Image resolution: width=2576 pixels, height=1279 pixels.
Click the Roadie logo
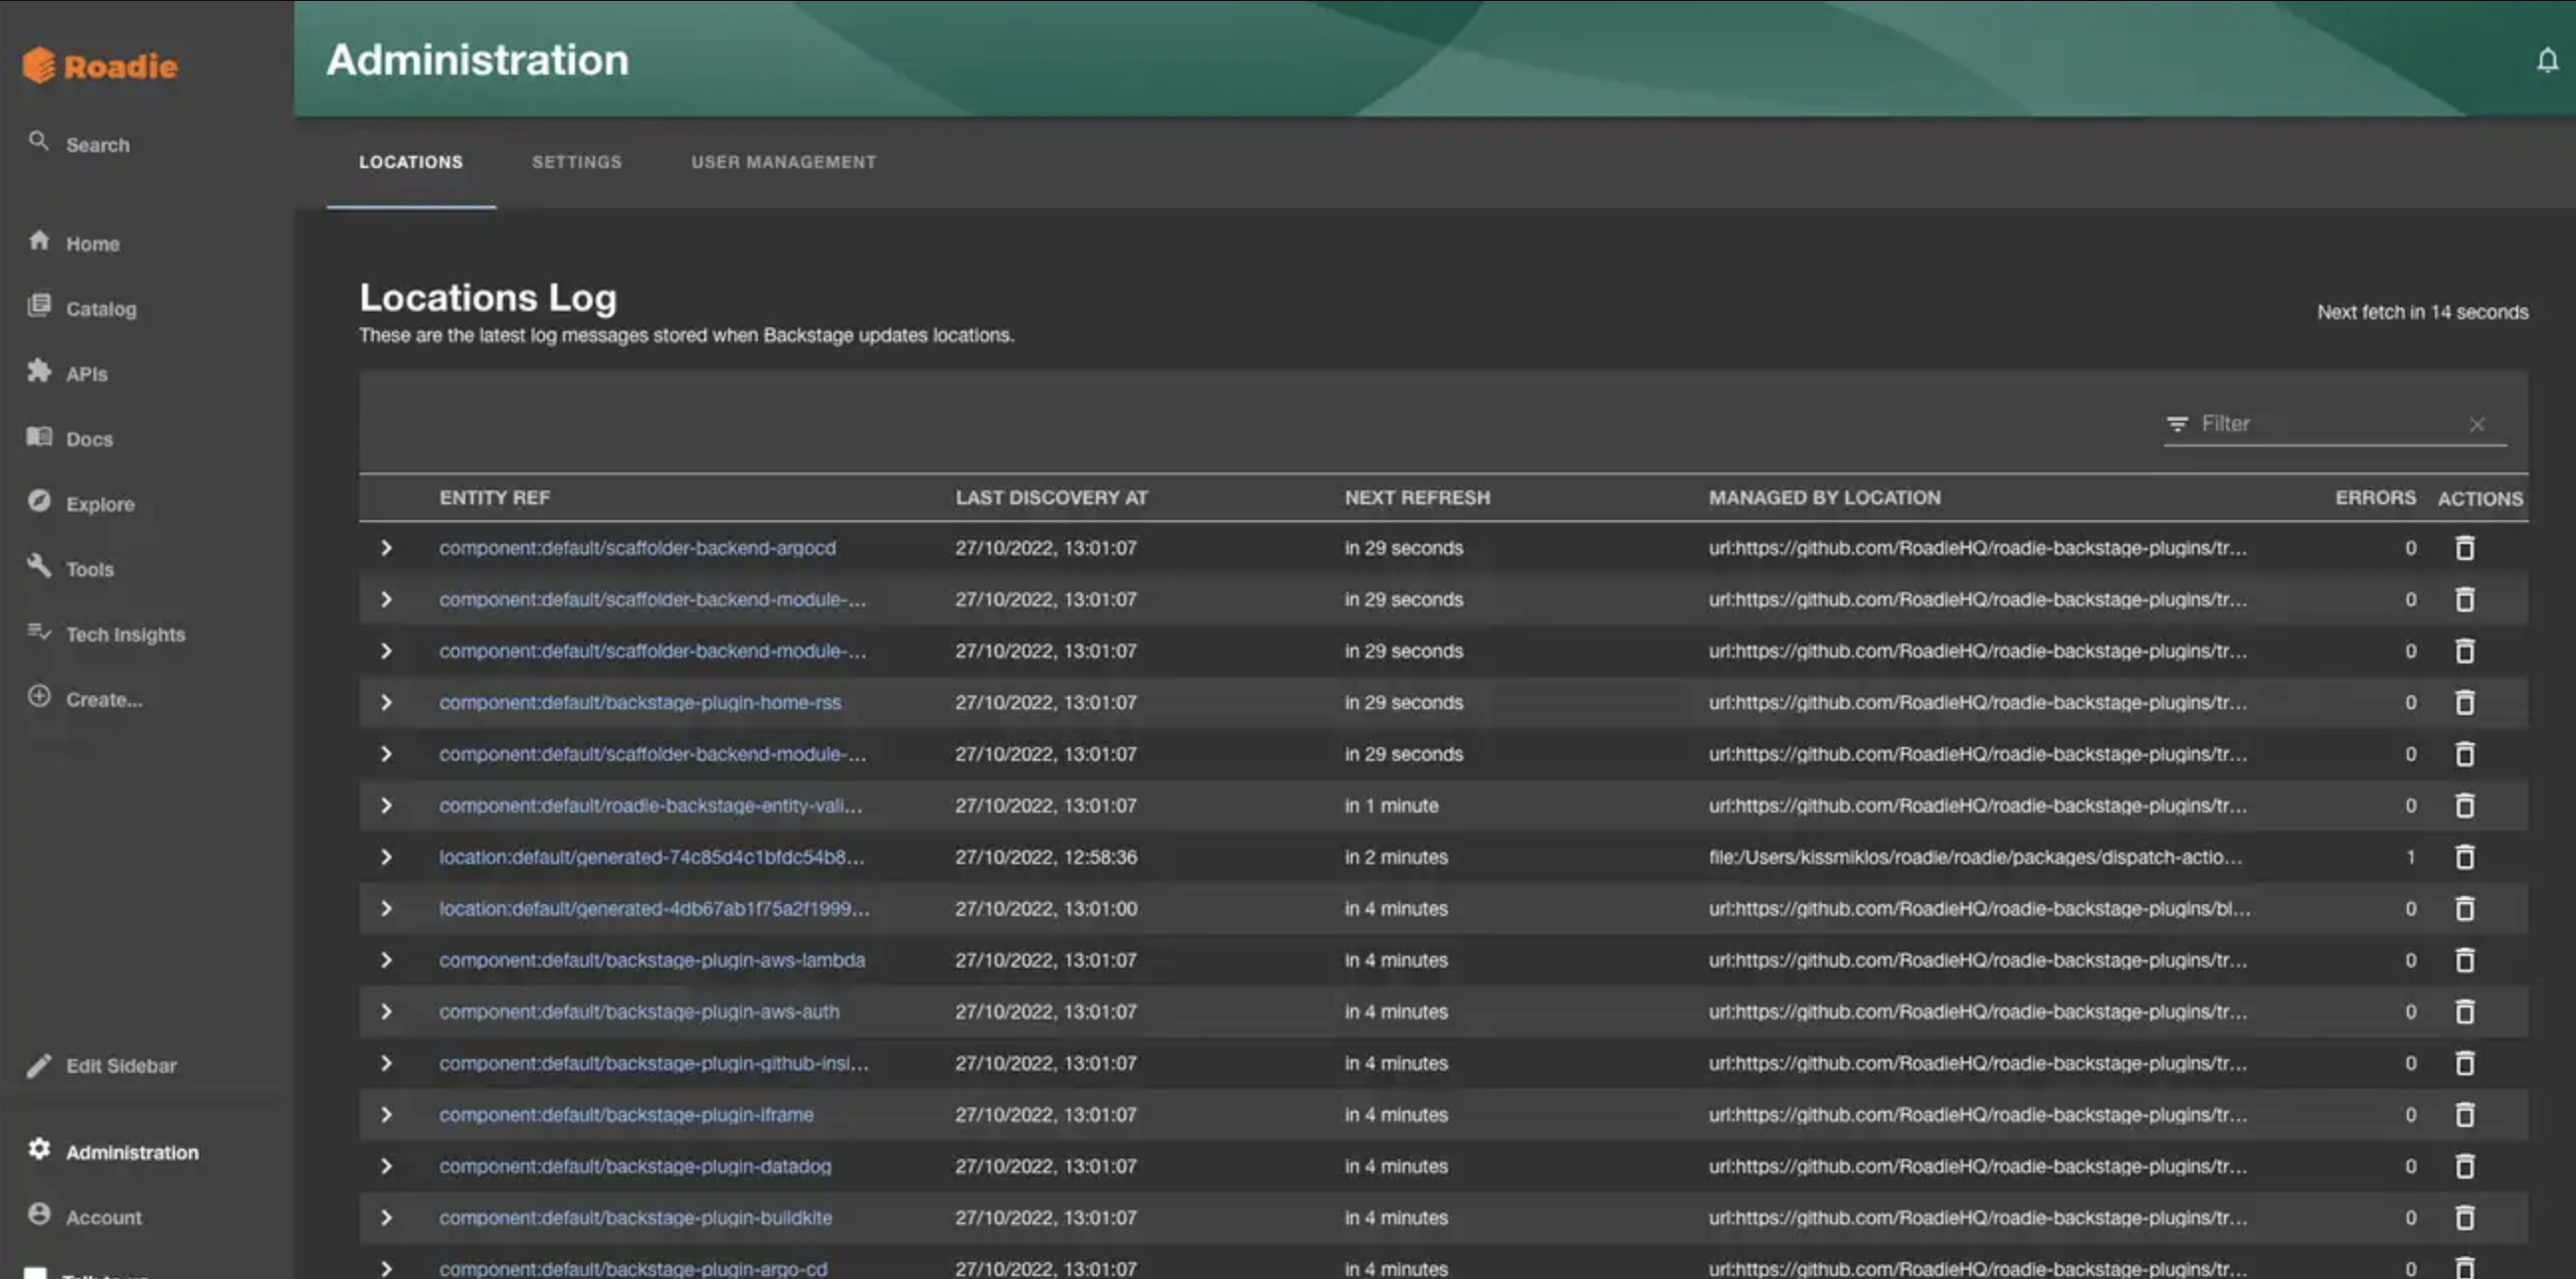tap(100, 66)
